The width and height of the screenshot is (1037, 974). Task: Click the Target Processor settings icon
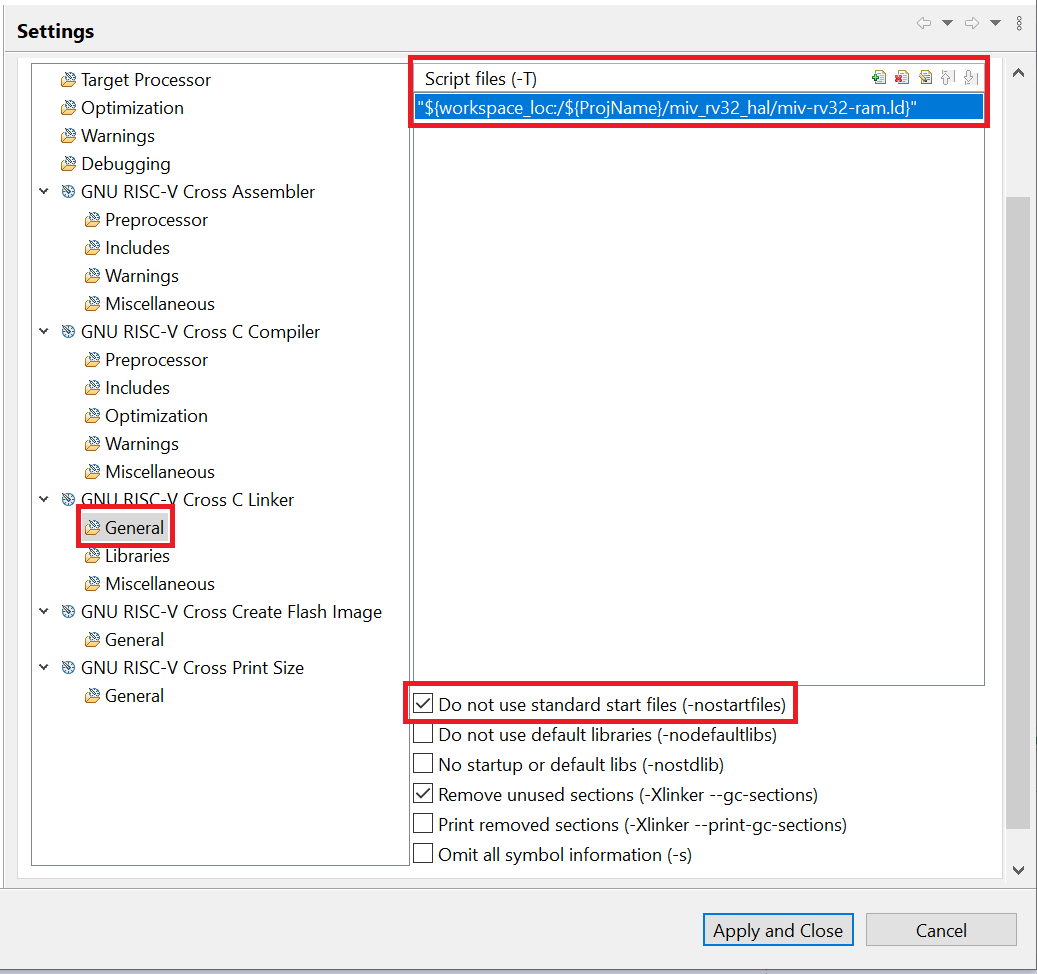pyautogui.click(x=68, y=80)
